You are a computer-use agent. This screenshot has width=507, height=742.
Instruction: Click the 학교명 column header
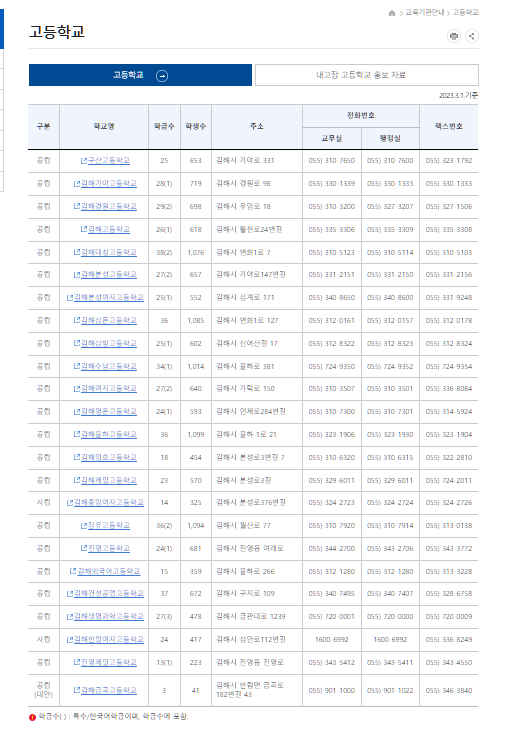point(104,126)
